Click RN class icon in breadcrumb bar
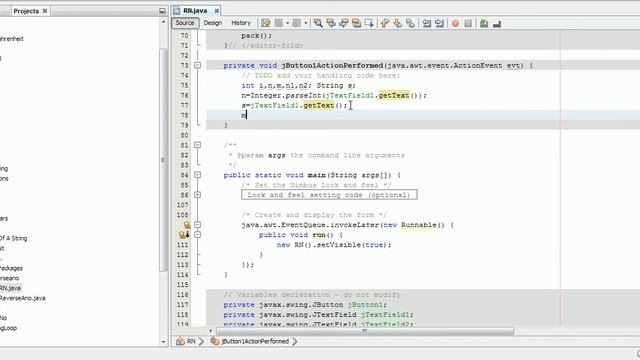 click(x=180, y=341)
